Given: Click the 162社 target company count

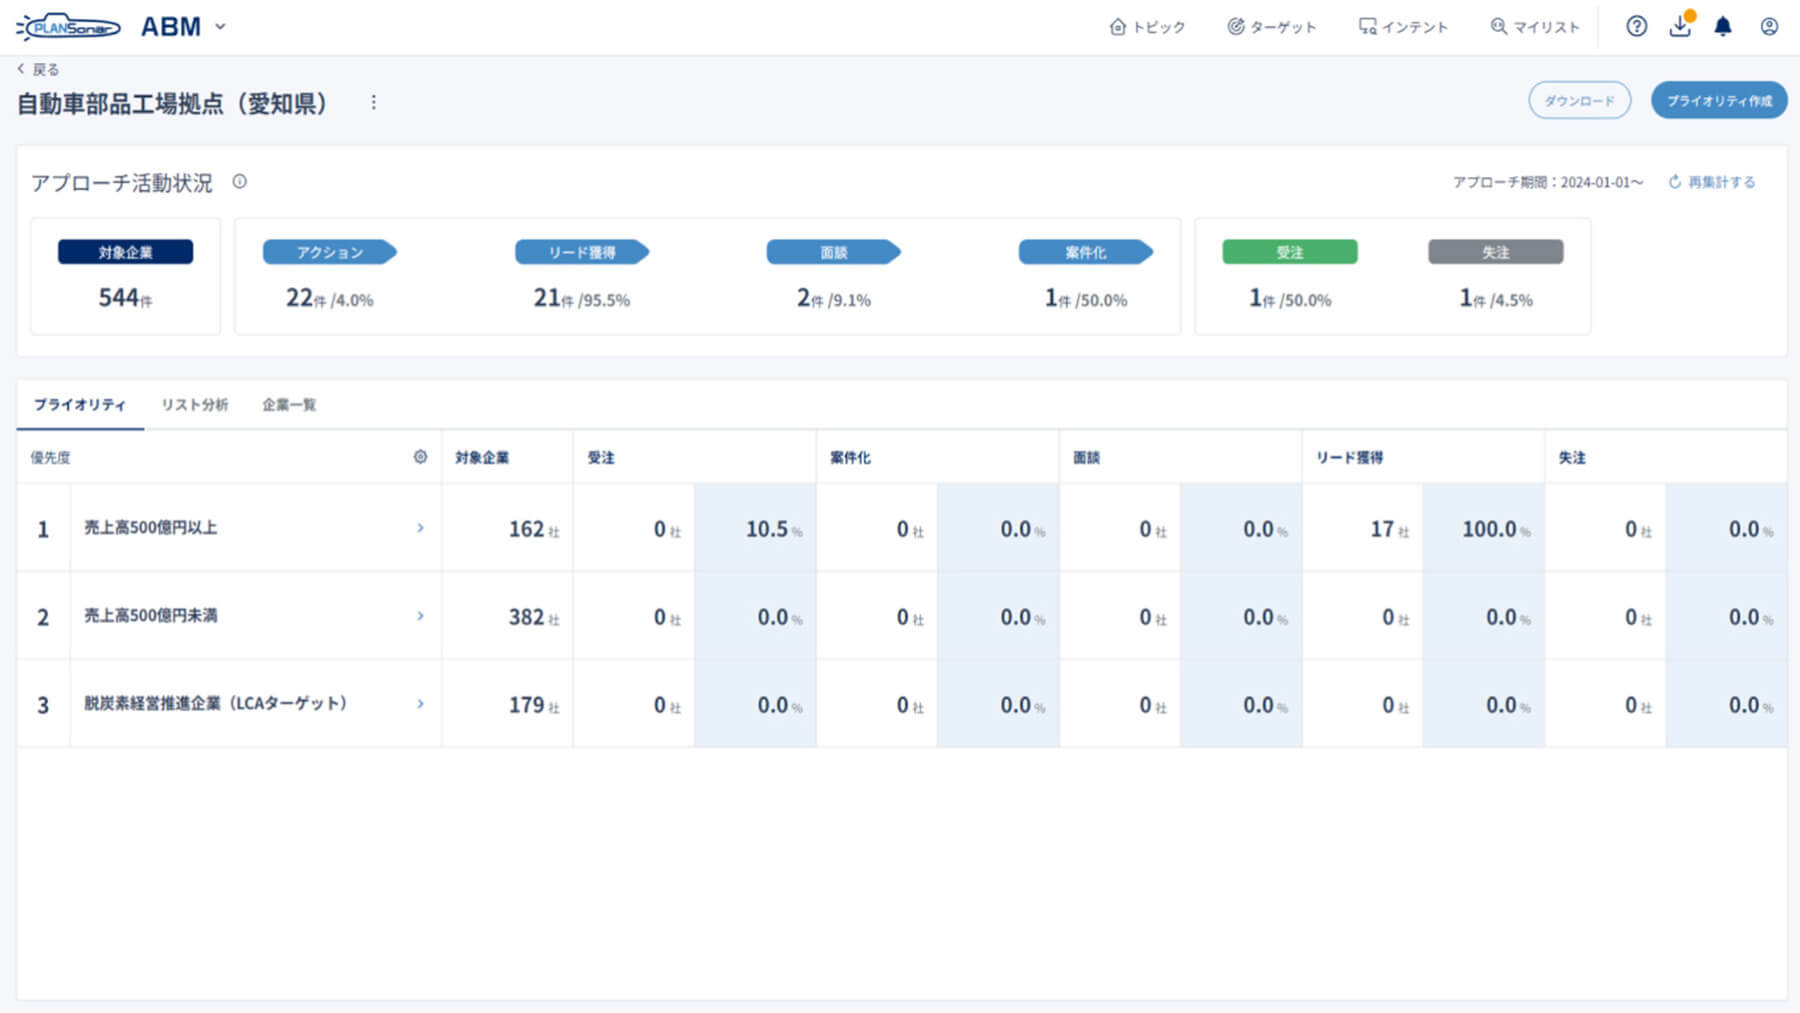Looking at the screenshot, I should (x=533, y=529).
